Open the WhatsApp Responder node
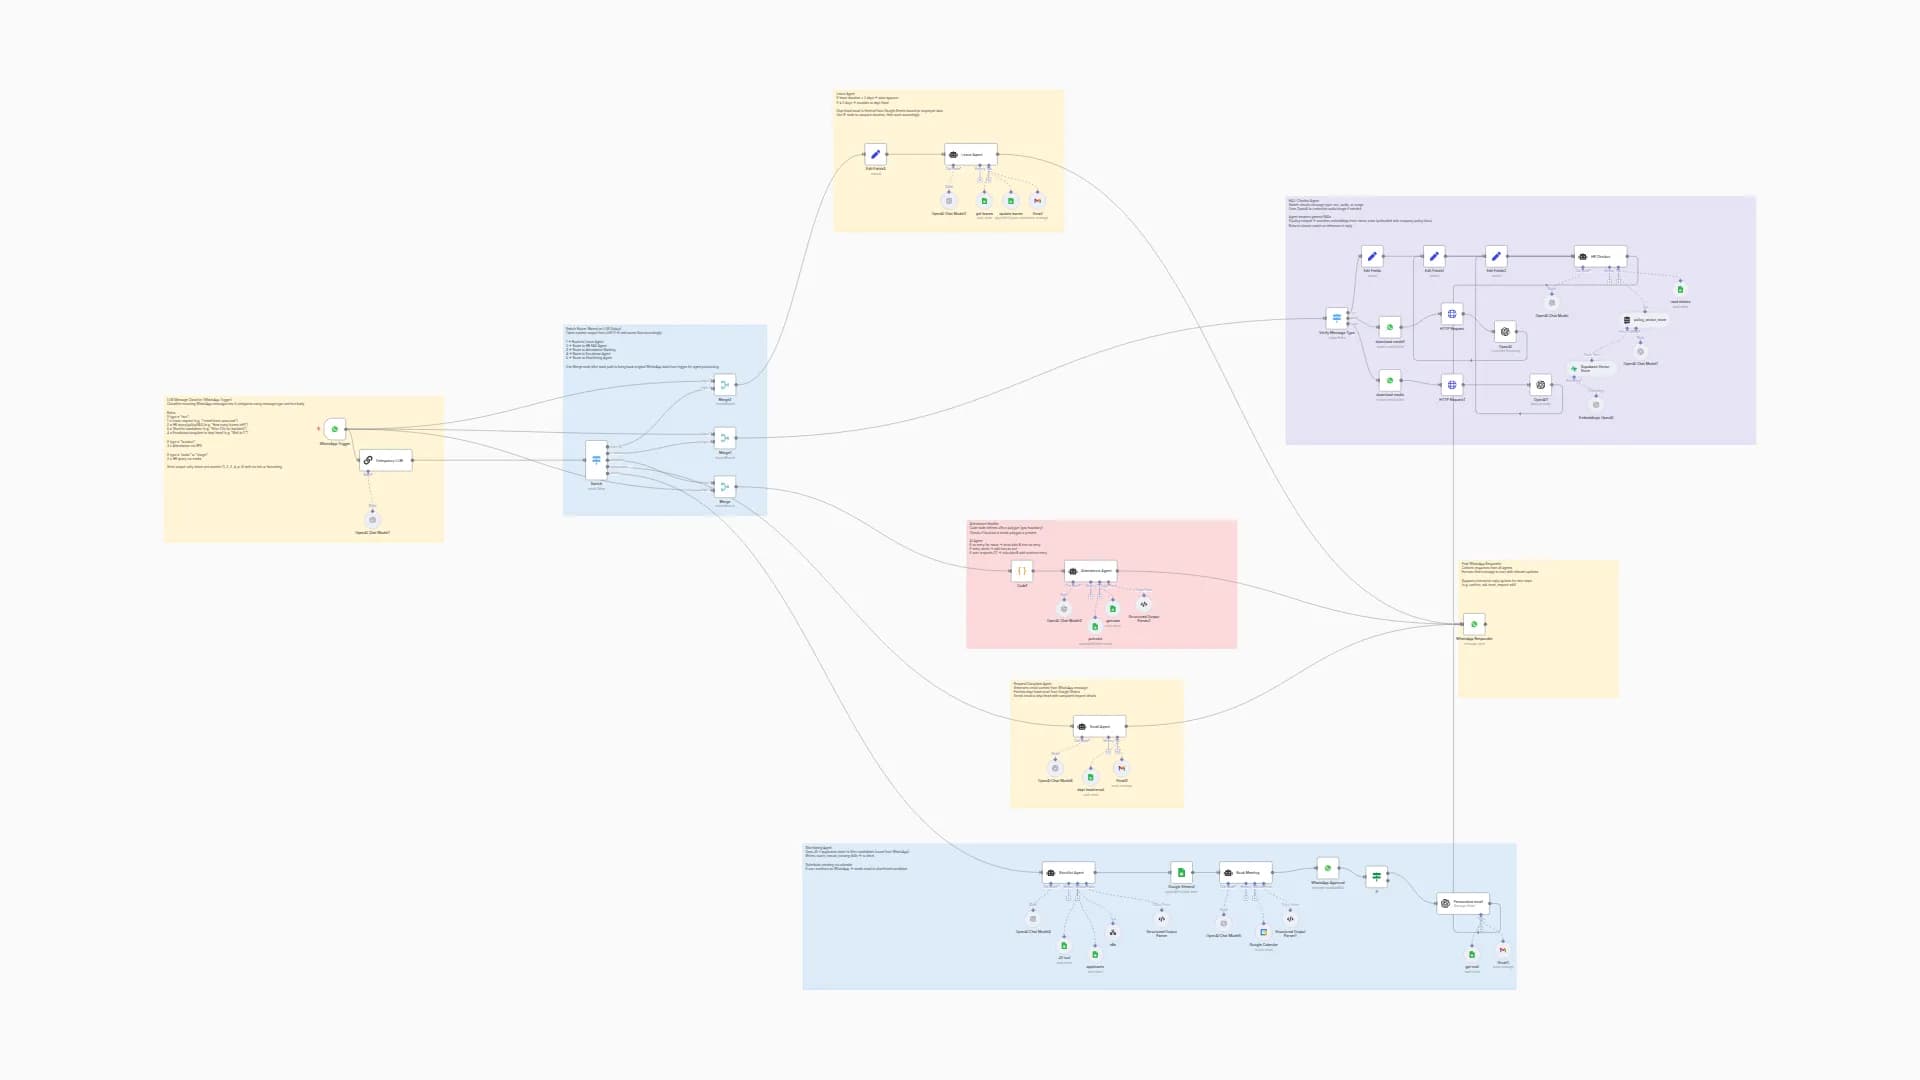 (1474, 624)
